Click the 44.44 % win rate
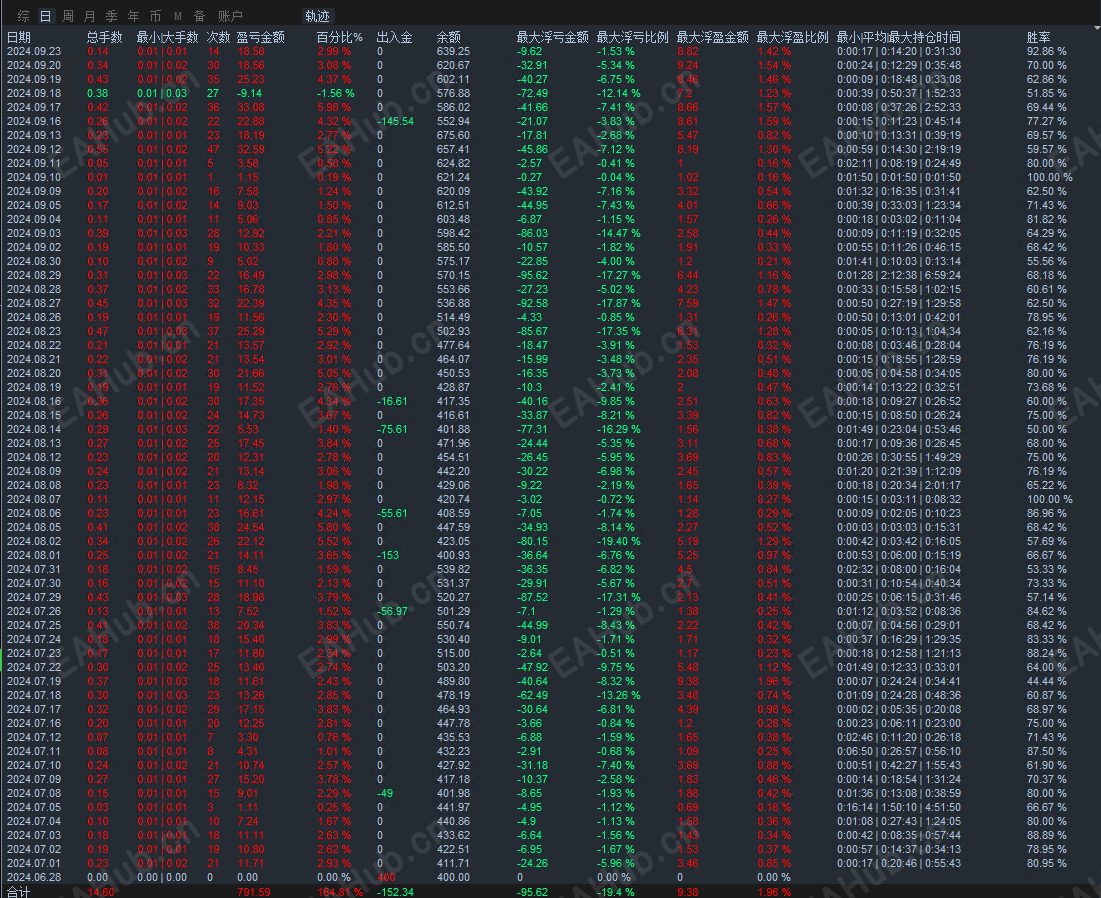 1046,682
